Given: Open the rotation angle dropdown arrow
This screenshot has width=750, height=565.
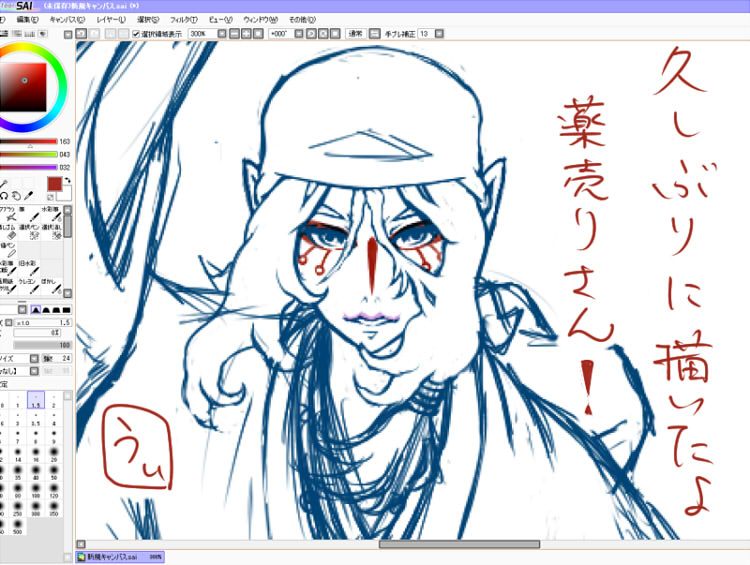Looking at the screenshot, I should point(299,34).
